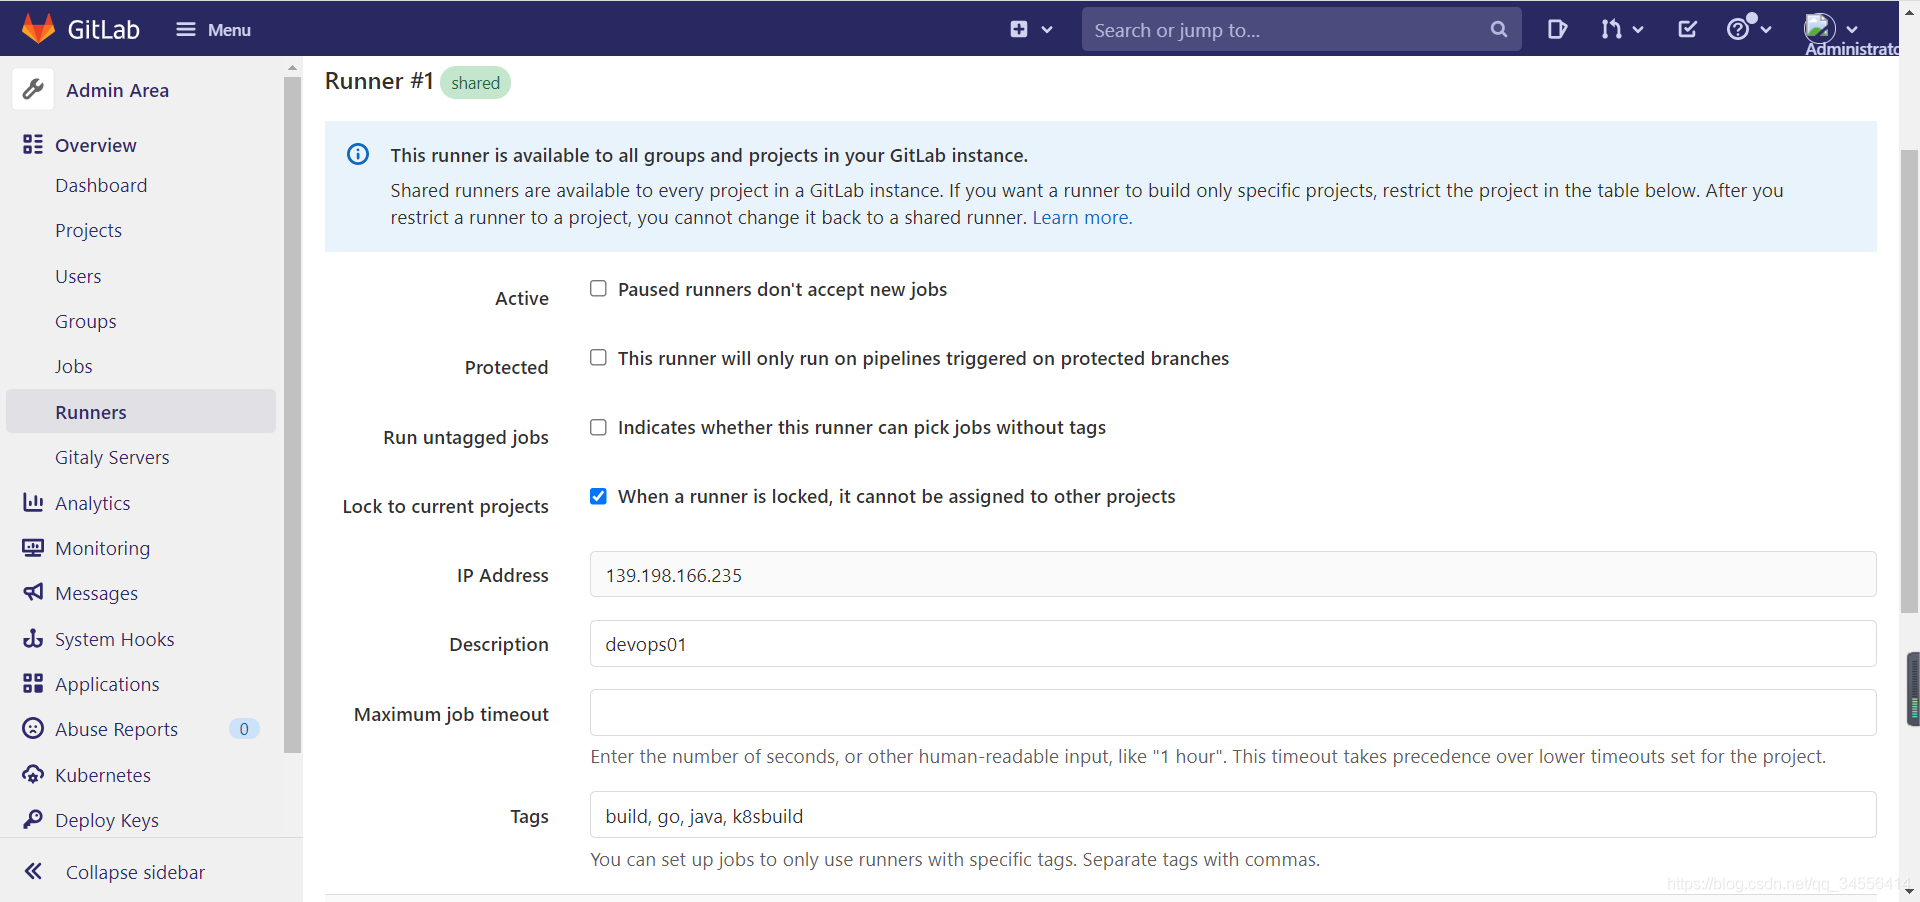Click the GitLab logo
This screenshot has height=902, width=1920.
point(38,28)
